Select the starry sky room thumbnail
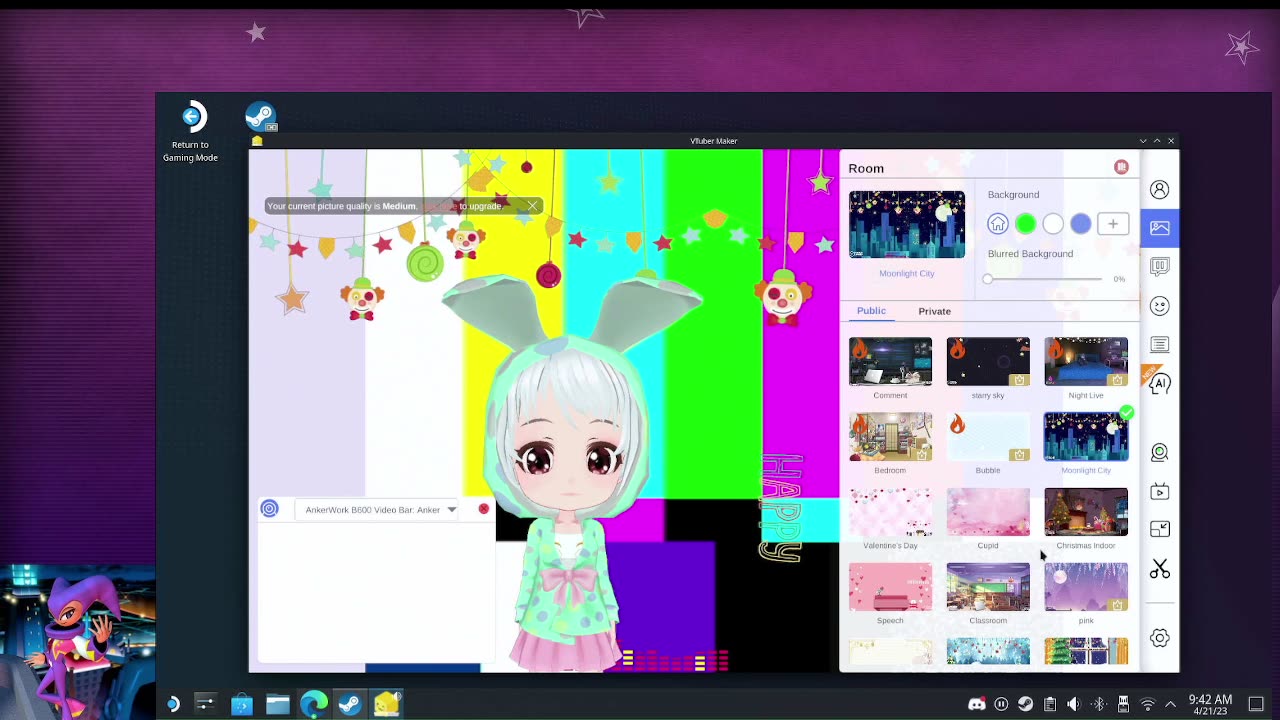1280x720 pixels. (988, 361)
